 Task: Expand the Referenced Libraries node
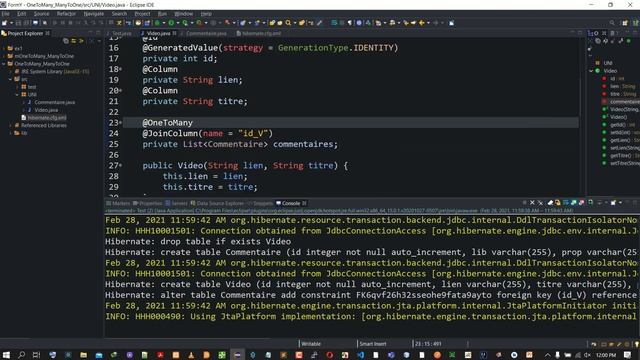pos(10,125)
